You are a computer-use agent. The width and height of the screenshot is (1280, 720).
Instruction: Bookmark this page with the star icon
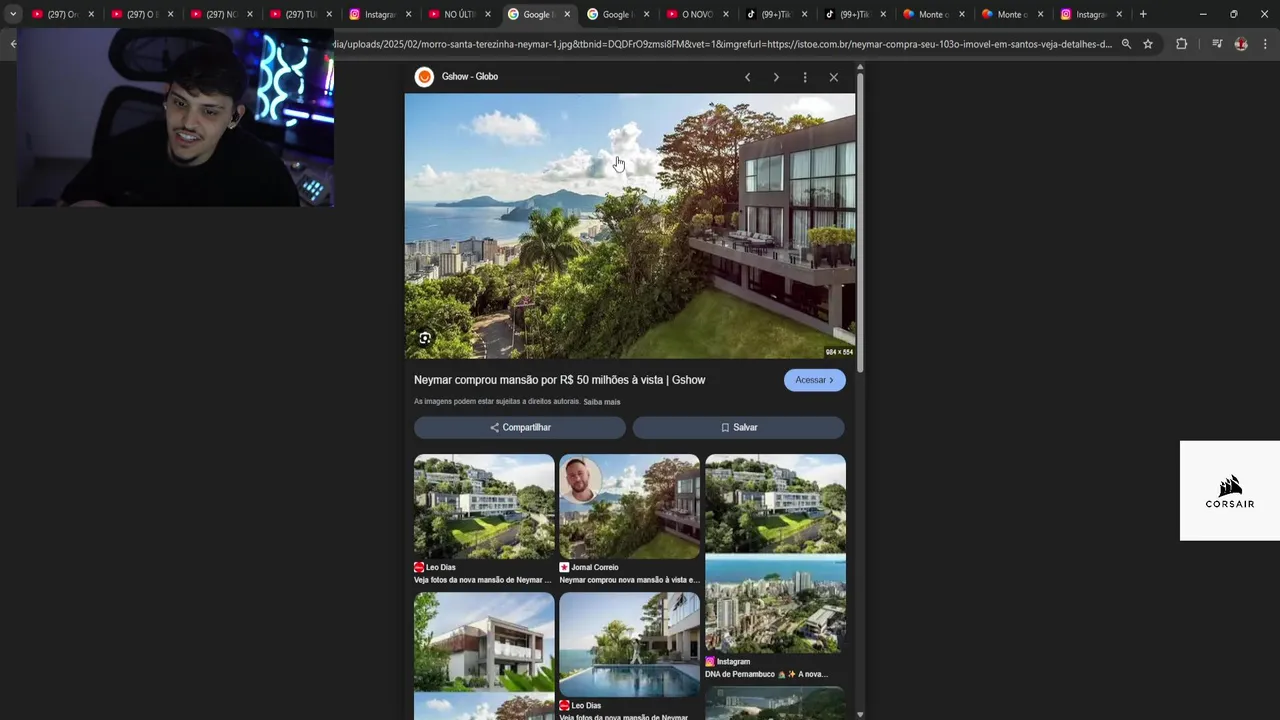pyautogui.click(x=1148, y=44)
